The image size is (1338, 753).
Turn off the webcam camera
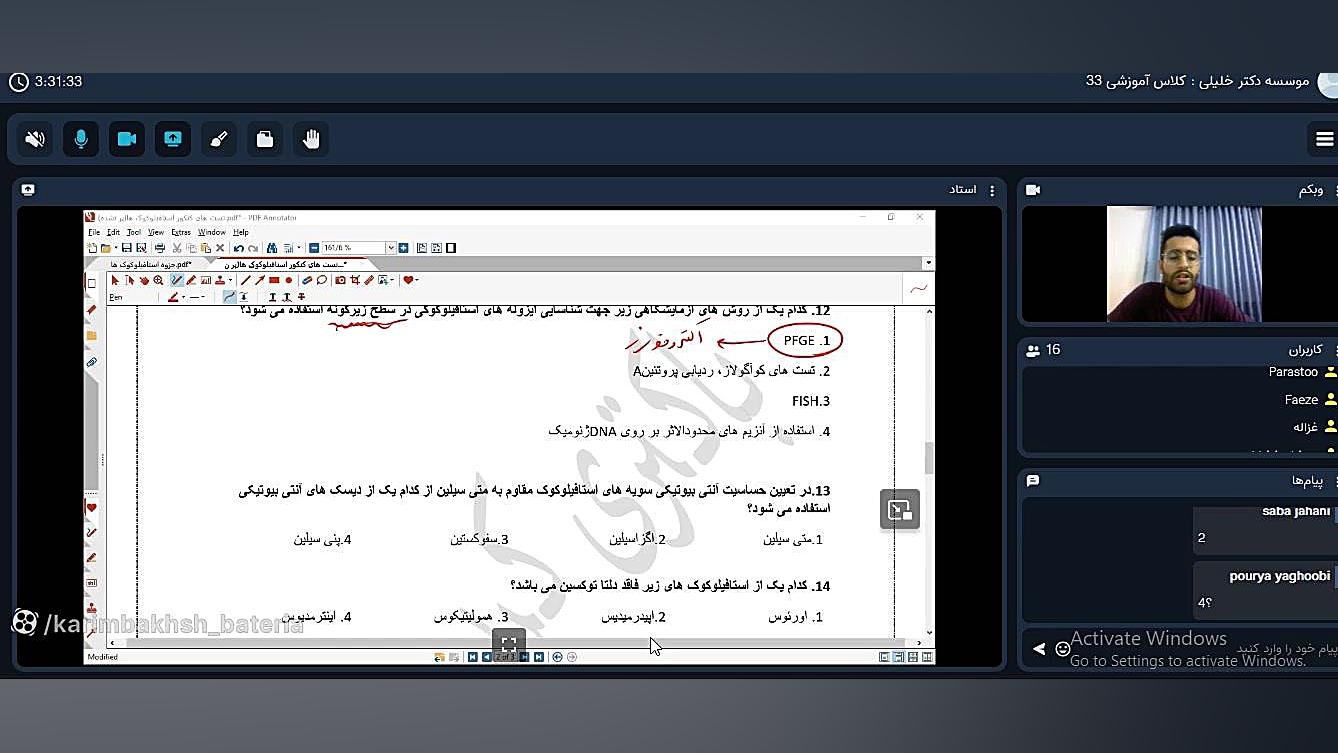[x=127, y=139]
